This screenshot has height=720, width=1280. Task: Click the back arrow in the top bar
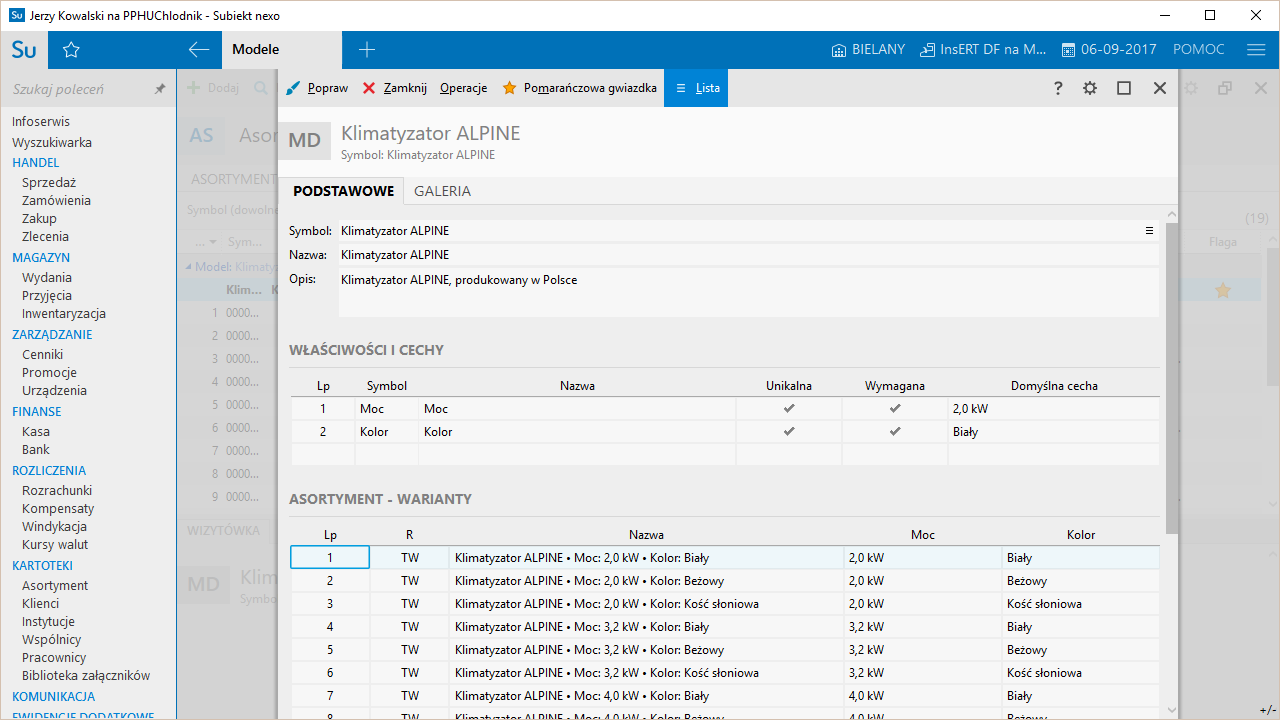pyautogui.click(x=199, y=50)
